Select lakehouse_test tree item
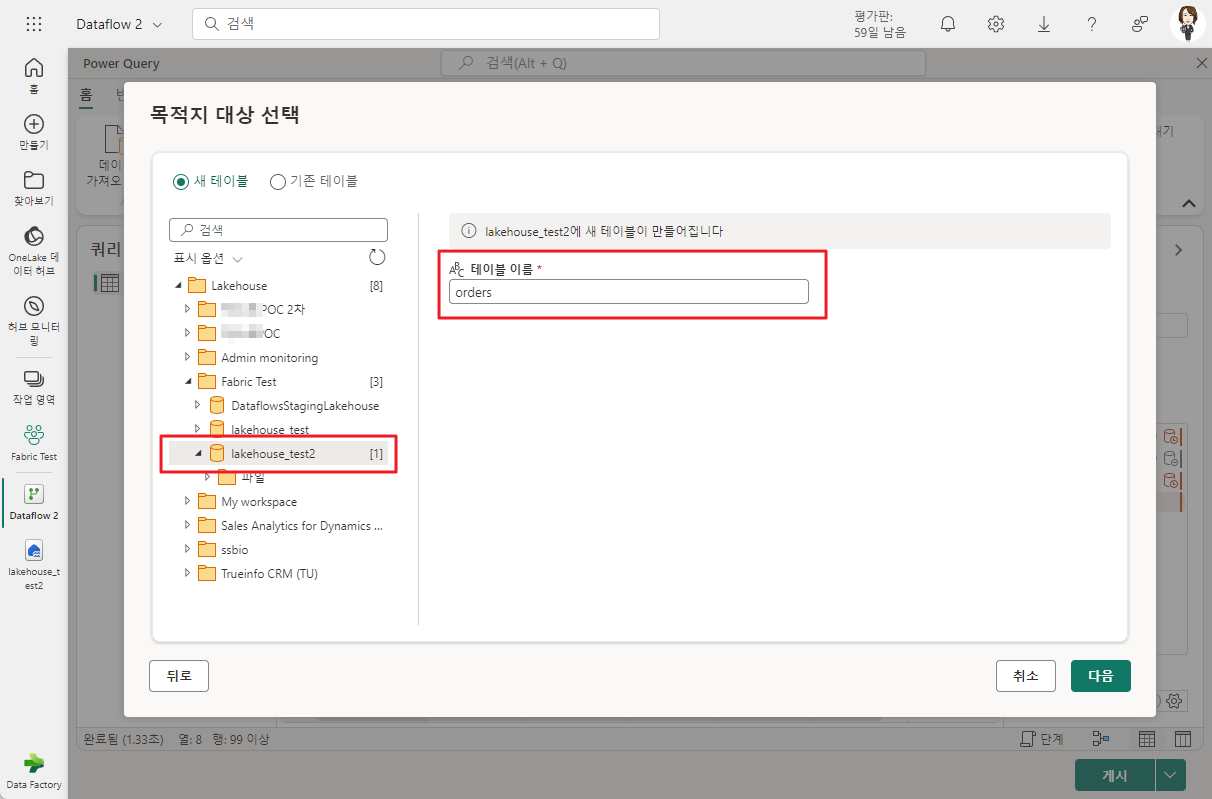The image size is (1212, 799). 270,429
